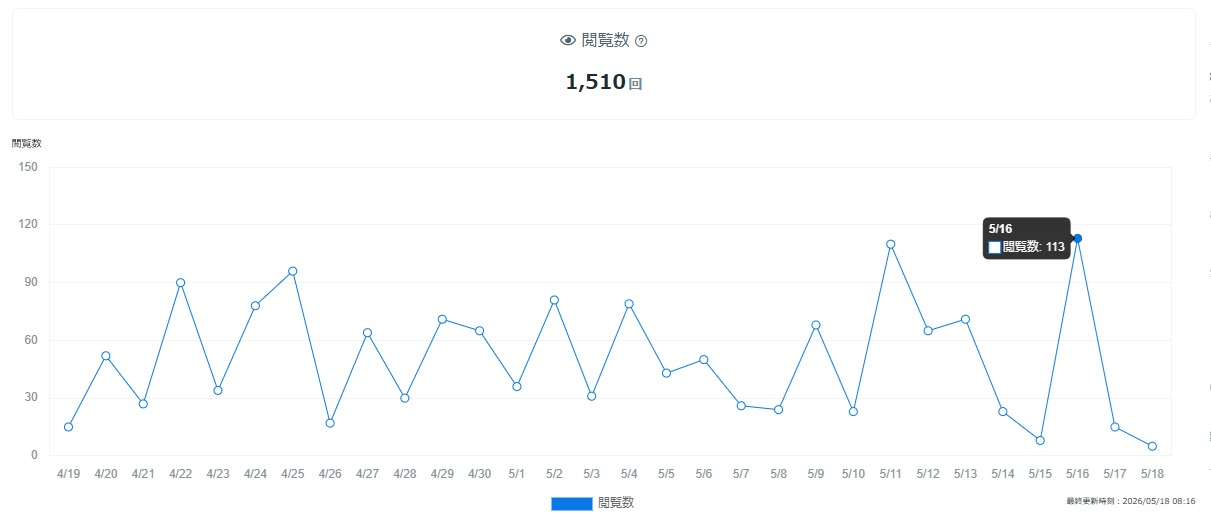The image size is (1211, 520).
Task: Select the 4/20 data point on the line
Action: click(x=106, y=356)
